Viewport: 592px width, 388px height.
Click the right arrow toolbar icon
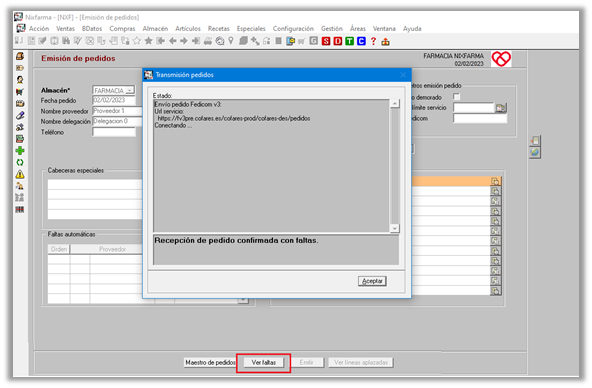click(184, 41)
